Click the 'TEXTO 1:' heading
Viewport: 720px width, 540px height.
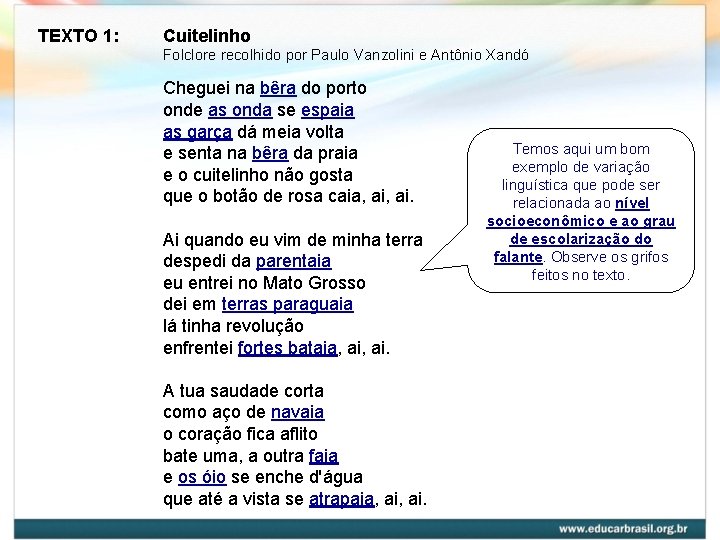tap(79, 36)
